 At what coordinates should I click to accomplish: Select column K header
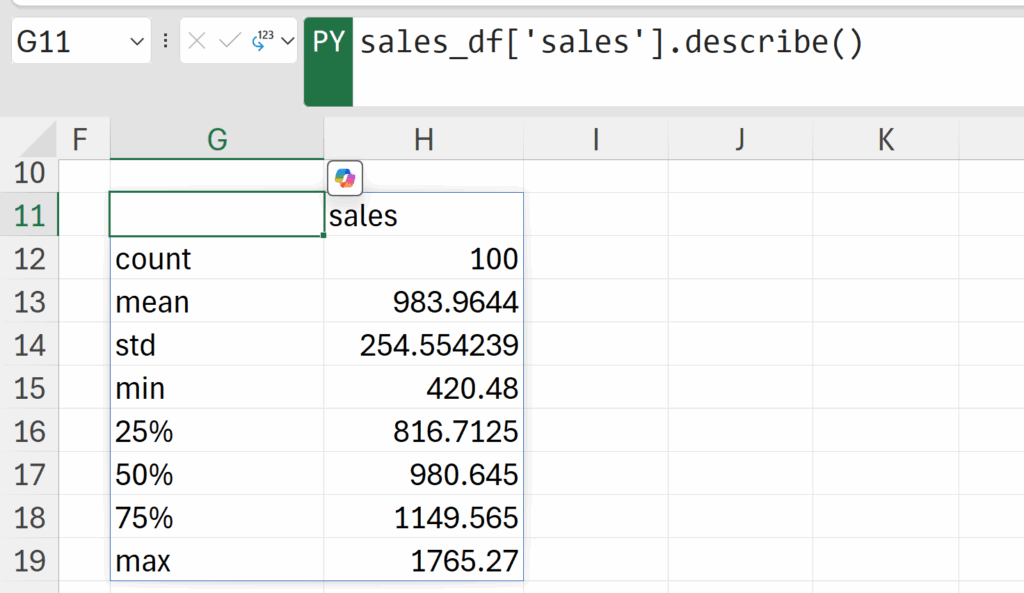pos(885,140)
